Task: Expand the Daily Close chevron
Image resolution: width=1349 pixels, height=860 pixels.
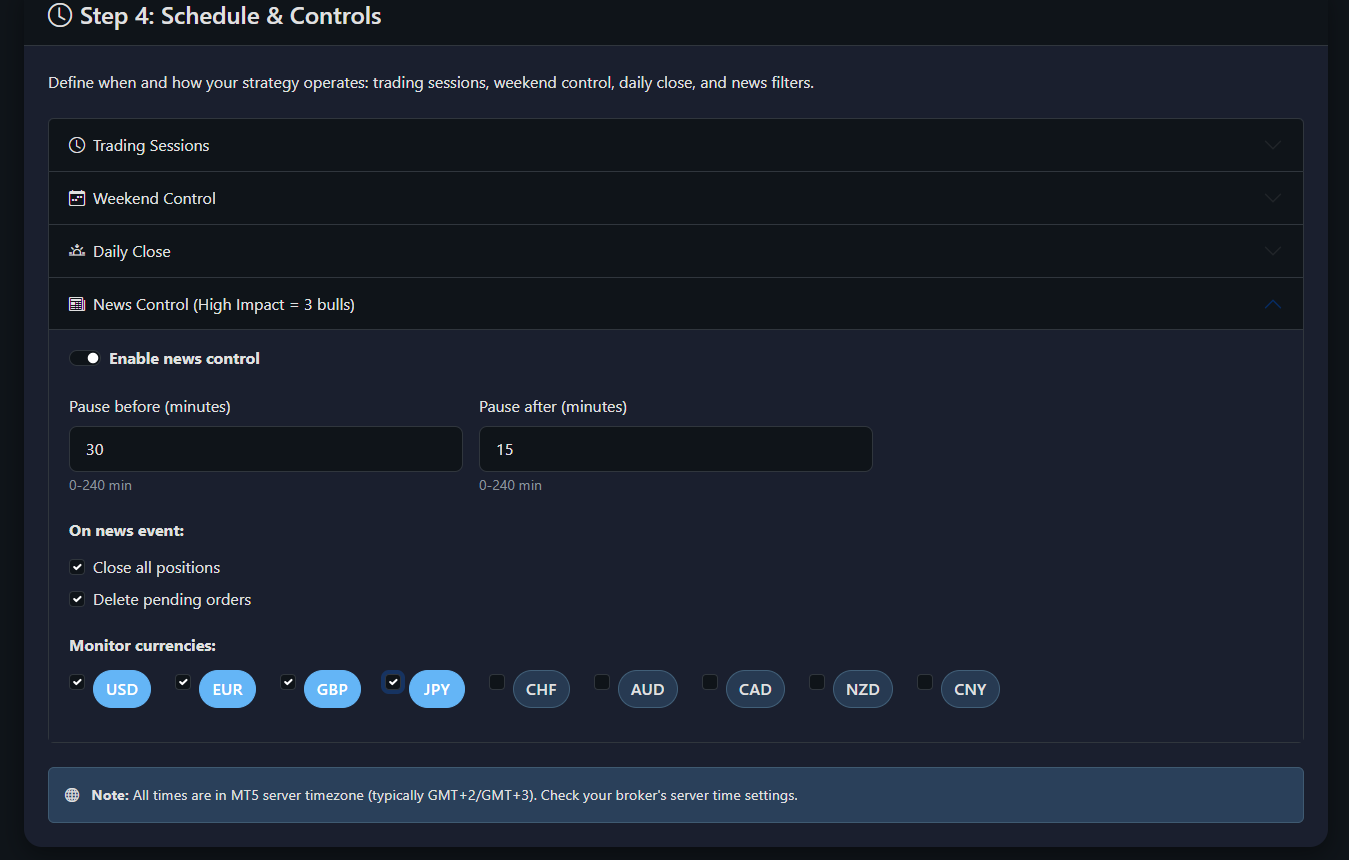Action: pos(1272,251)
